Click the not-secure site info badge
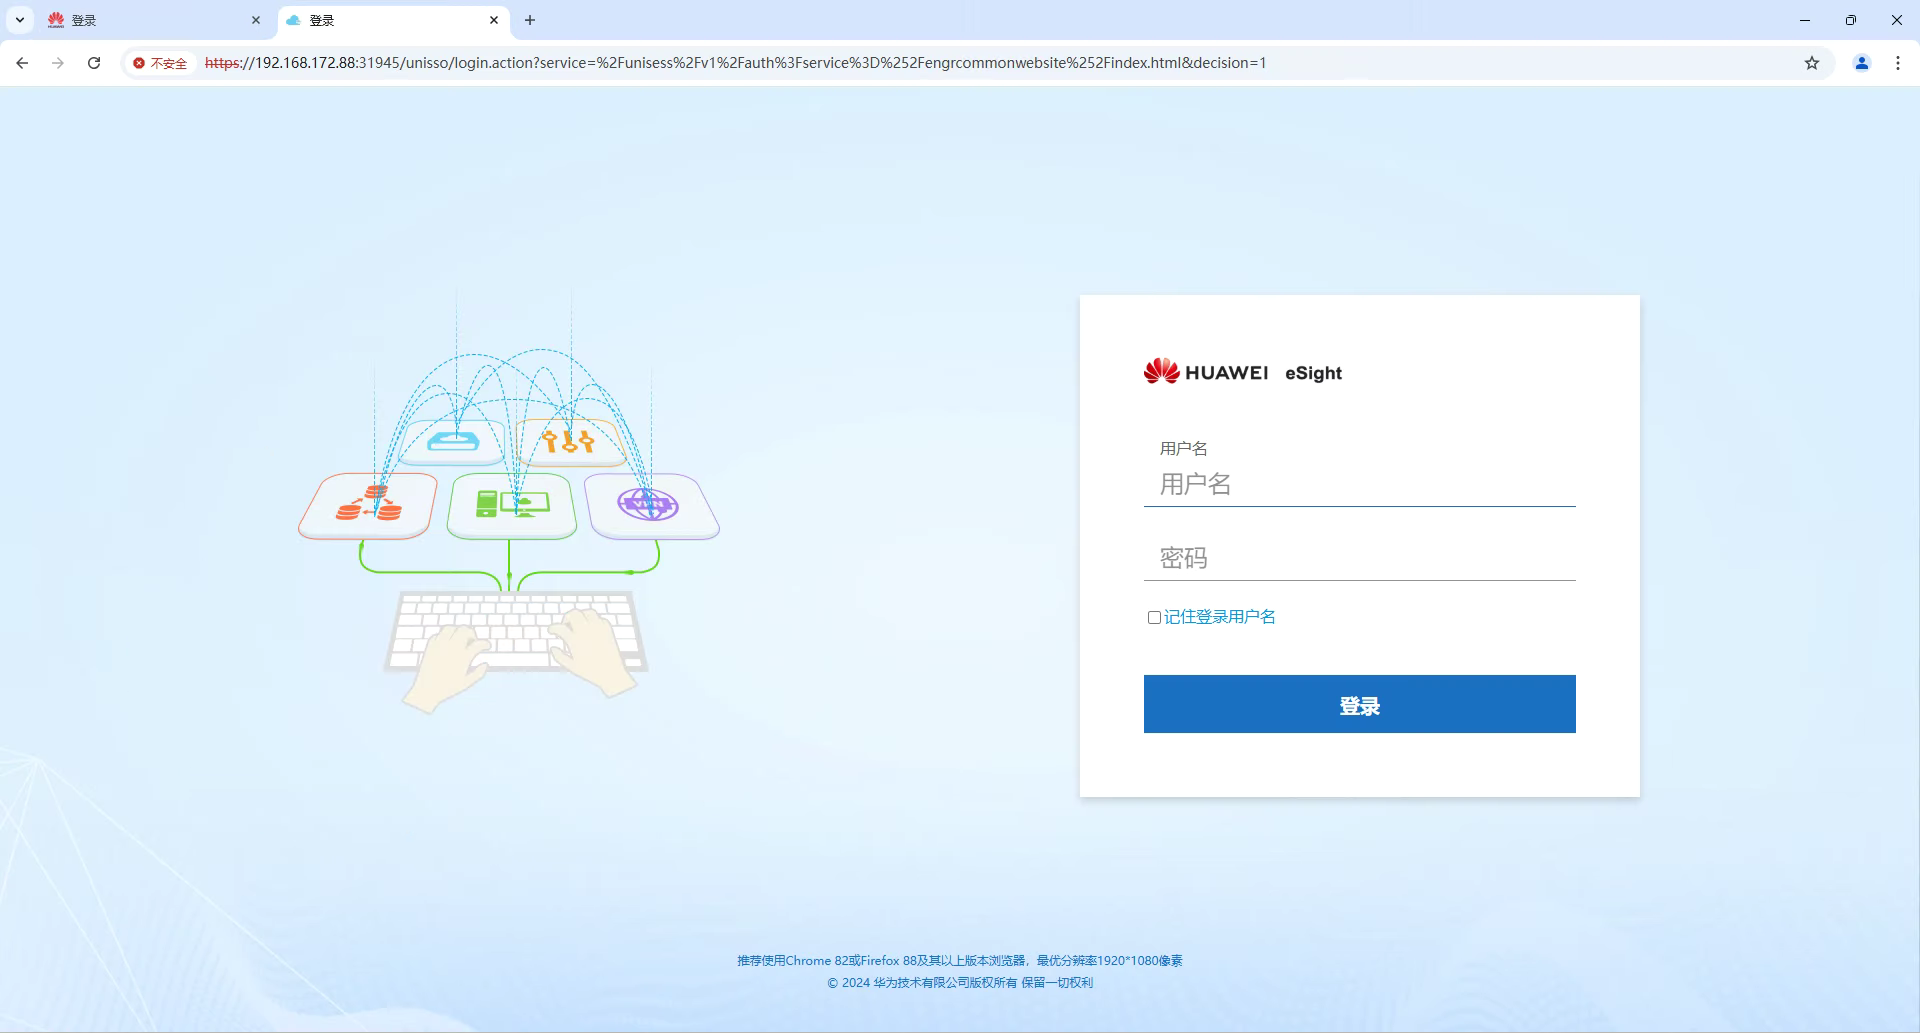The height and width of the screenshot is (1033, 1920). click(x=160, y=63)
